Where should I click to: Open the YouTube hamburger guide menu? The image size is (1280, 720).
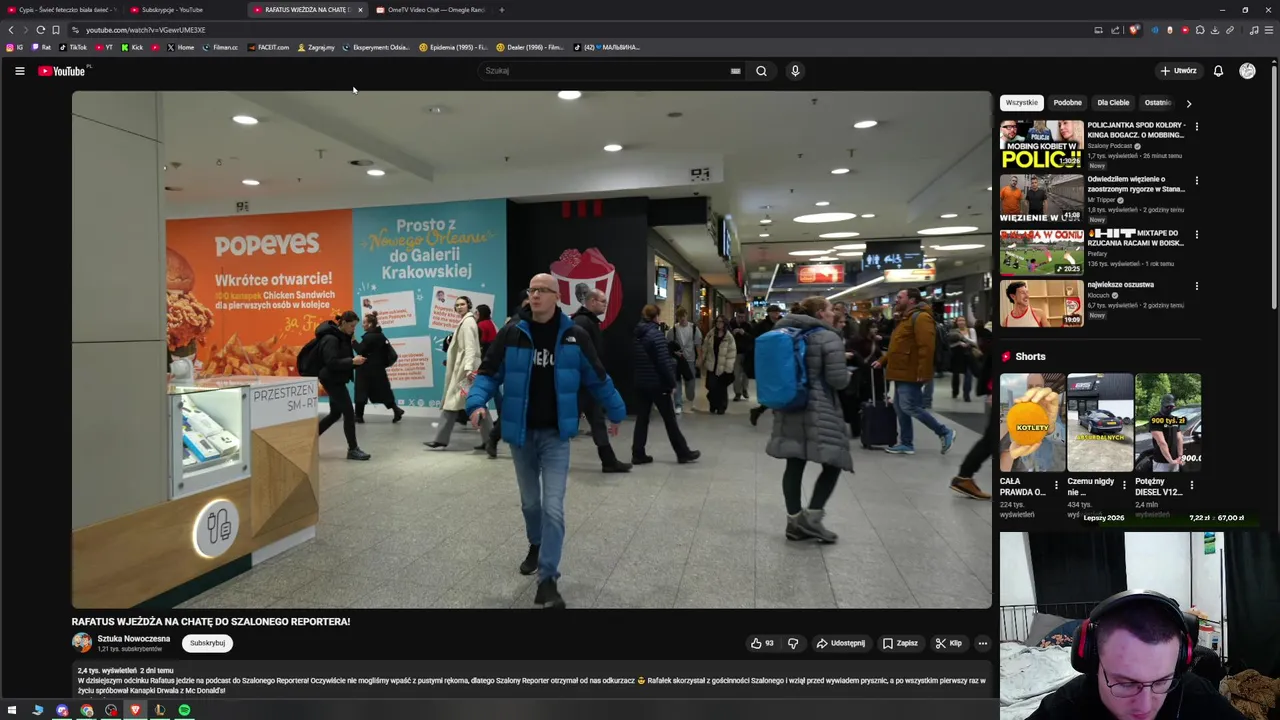19,71
